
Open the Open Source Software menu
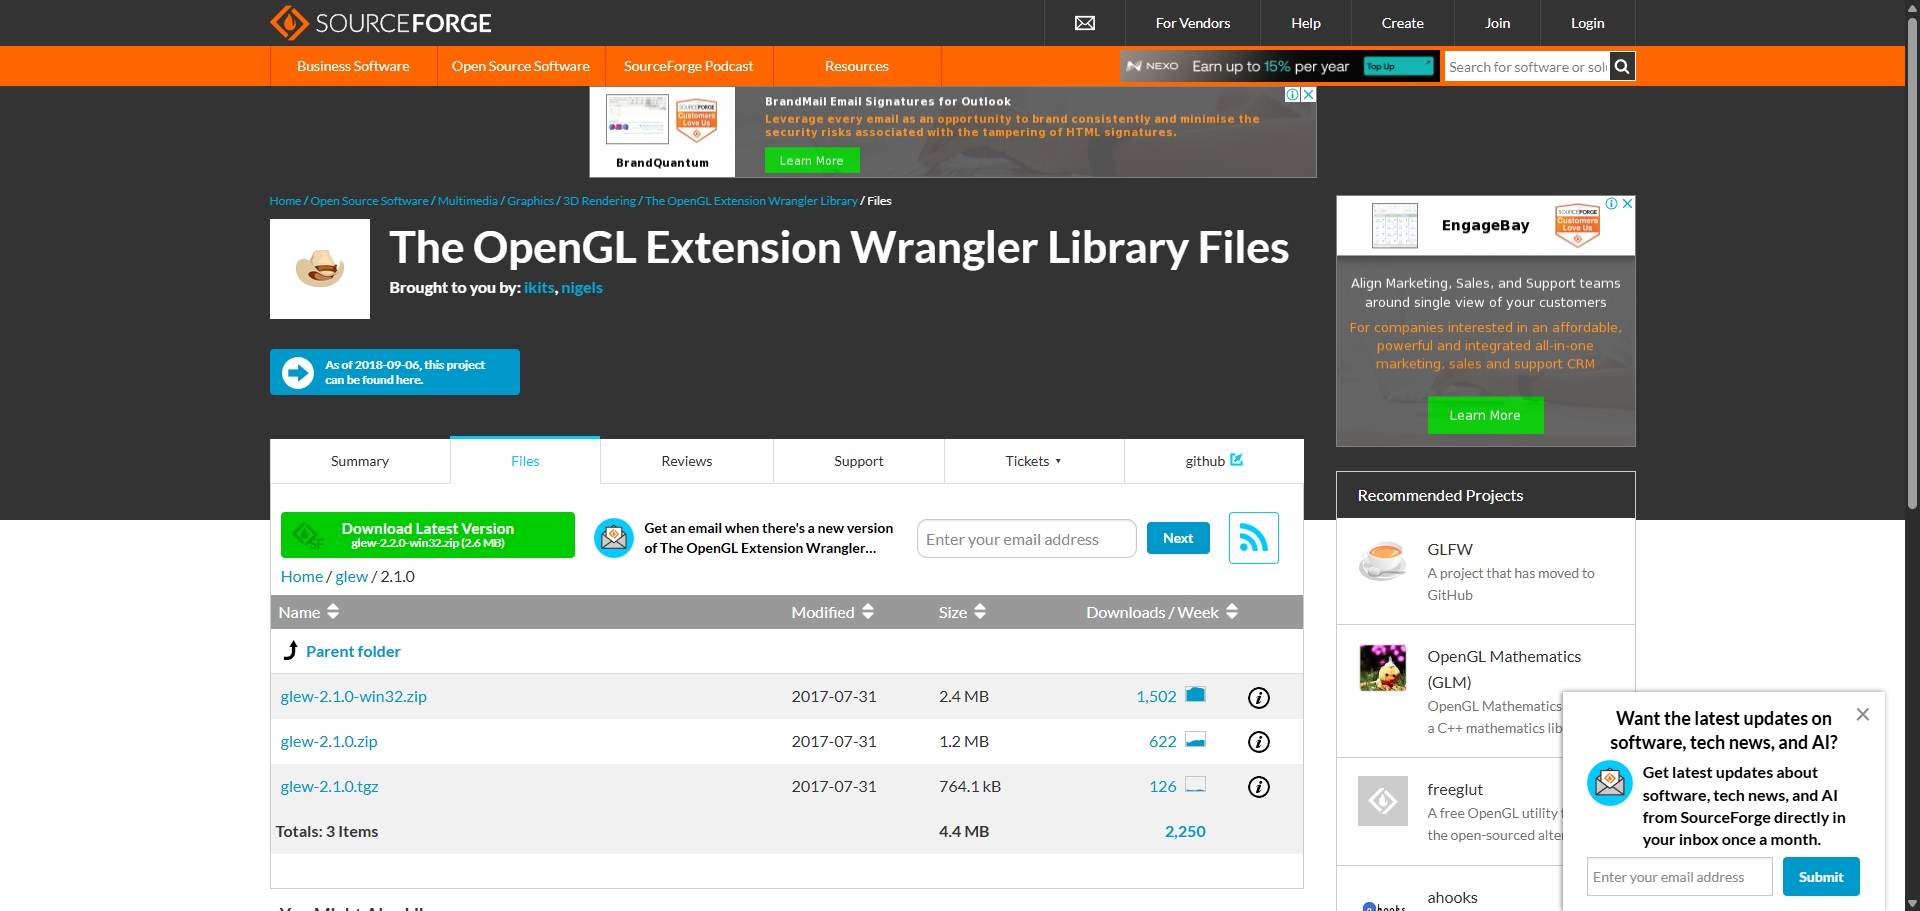pyautogui.click(x=521, y=66)
